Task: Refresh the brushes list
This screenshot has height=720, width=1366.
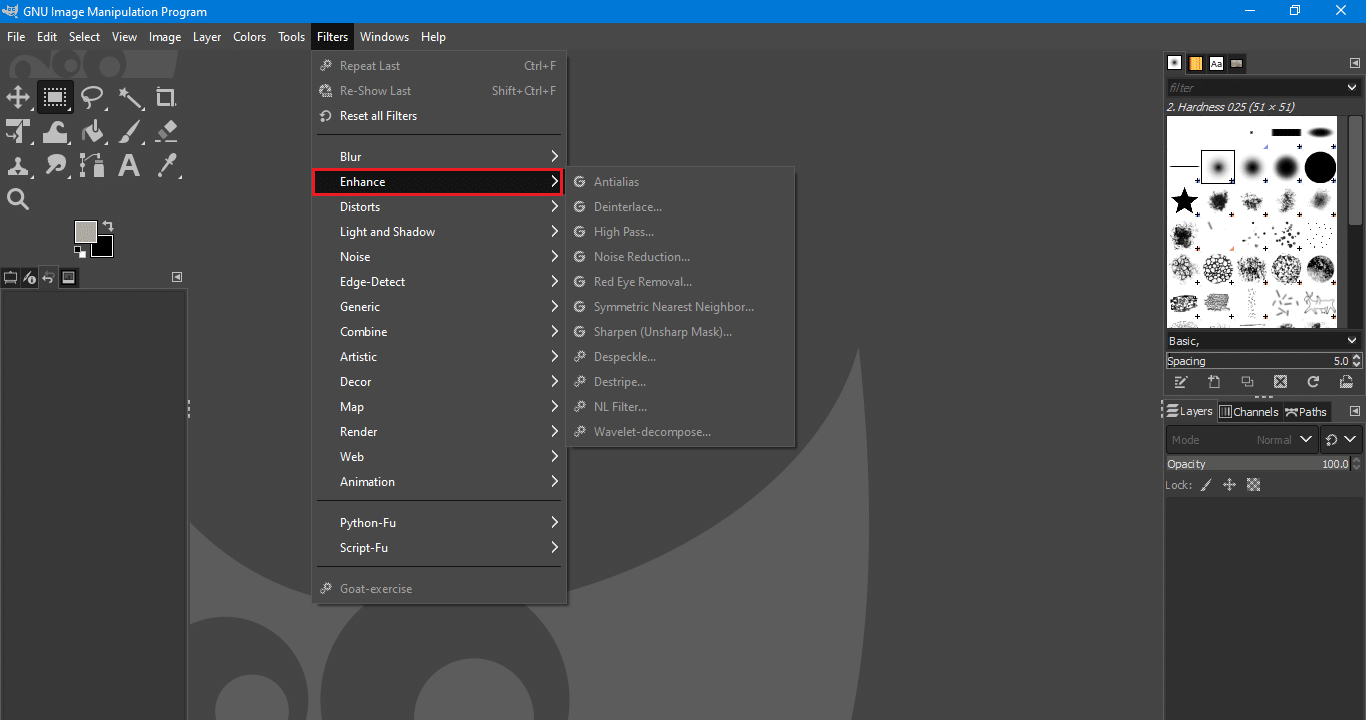Action: 1313,381
